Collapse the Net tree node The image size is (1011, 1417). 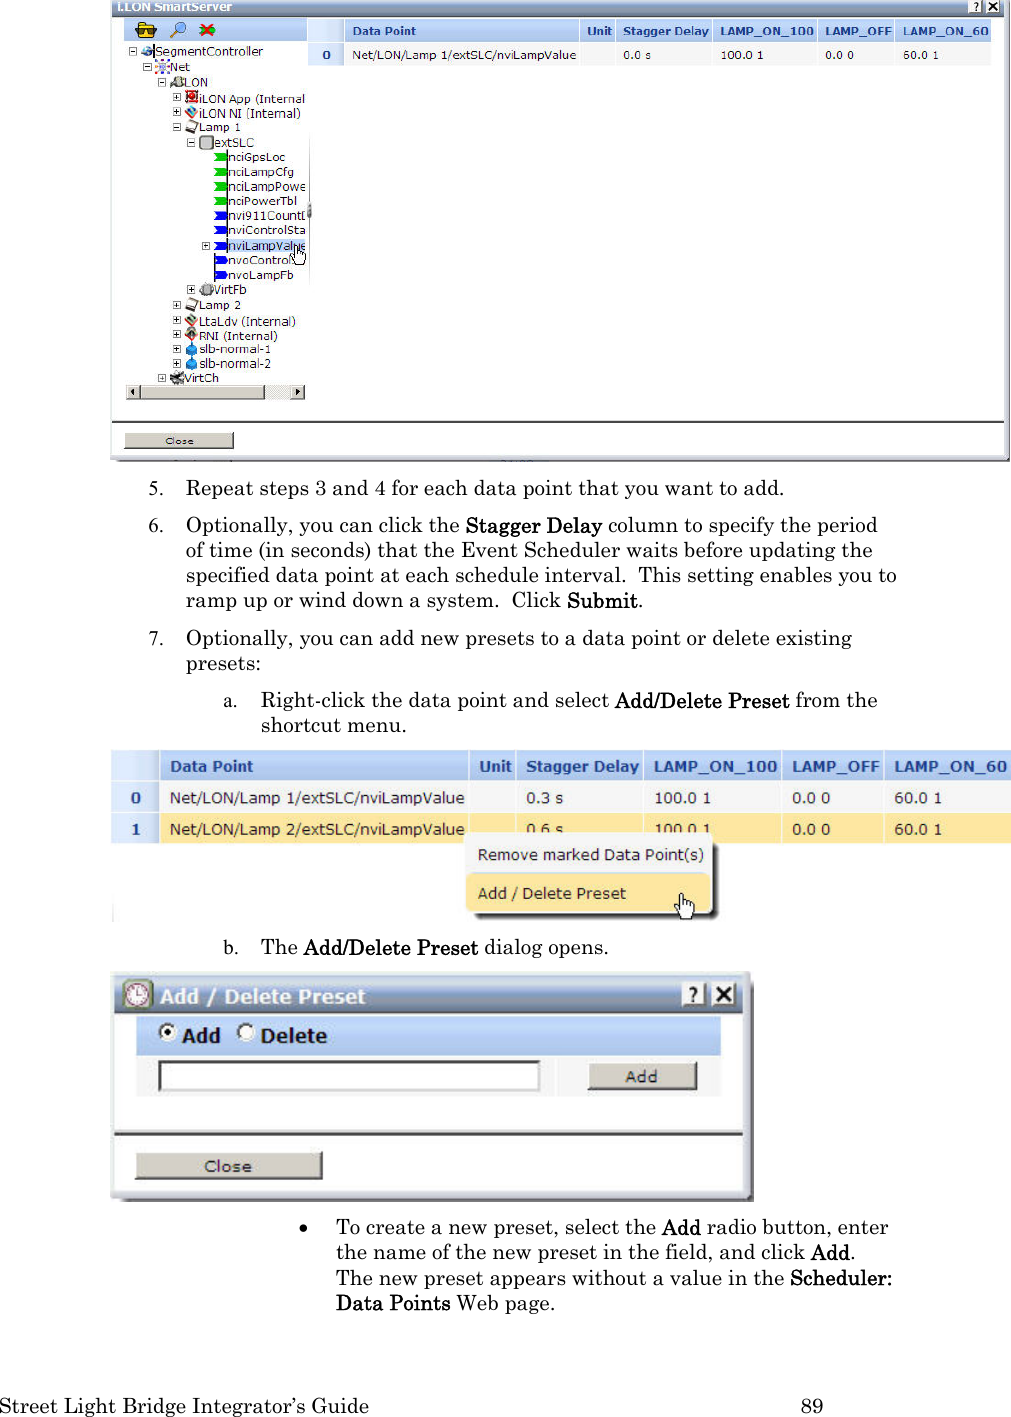click(147, 67)
